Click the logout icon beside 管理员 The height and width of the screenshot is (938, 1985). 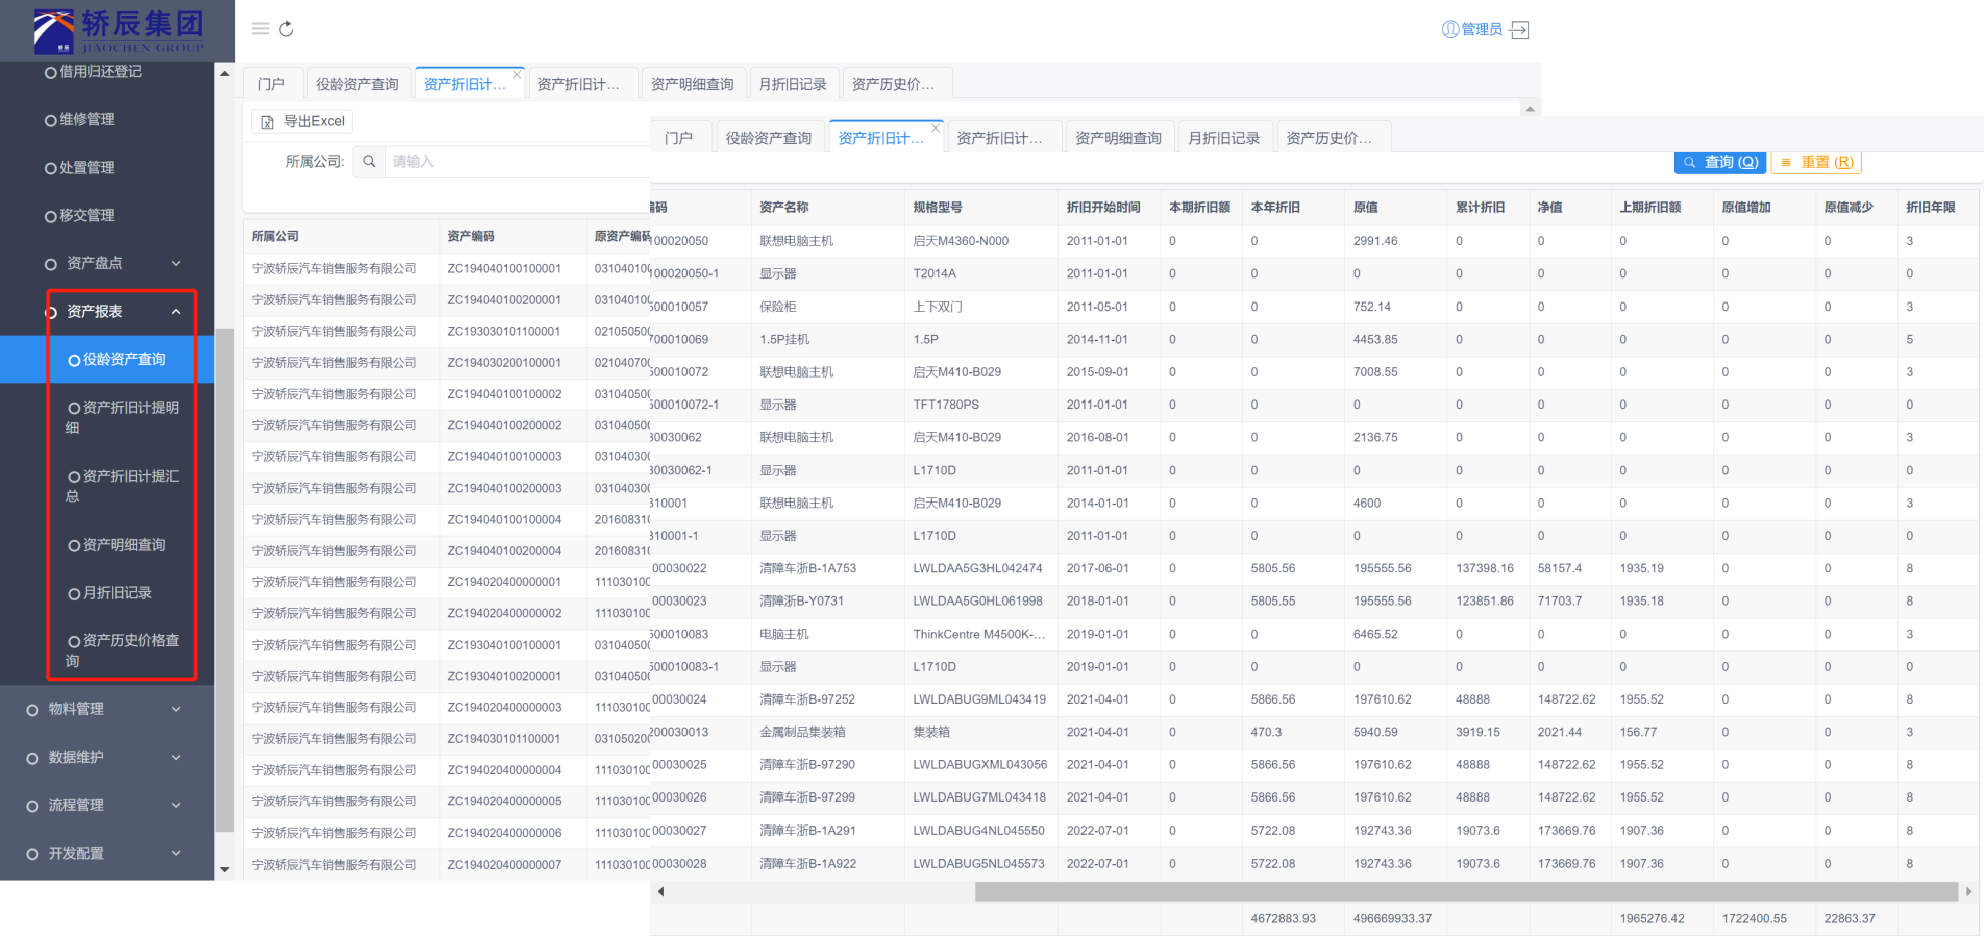[1519, 30]
